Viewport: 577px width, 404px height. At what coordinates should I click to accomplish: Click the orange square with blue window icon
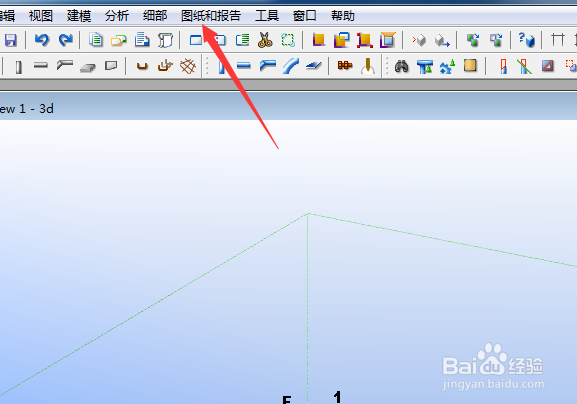(341, 40)
